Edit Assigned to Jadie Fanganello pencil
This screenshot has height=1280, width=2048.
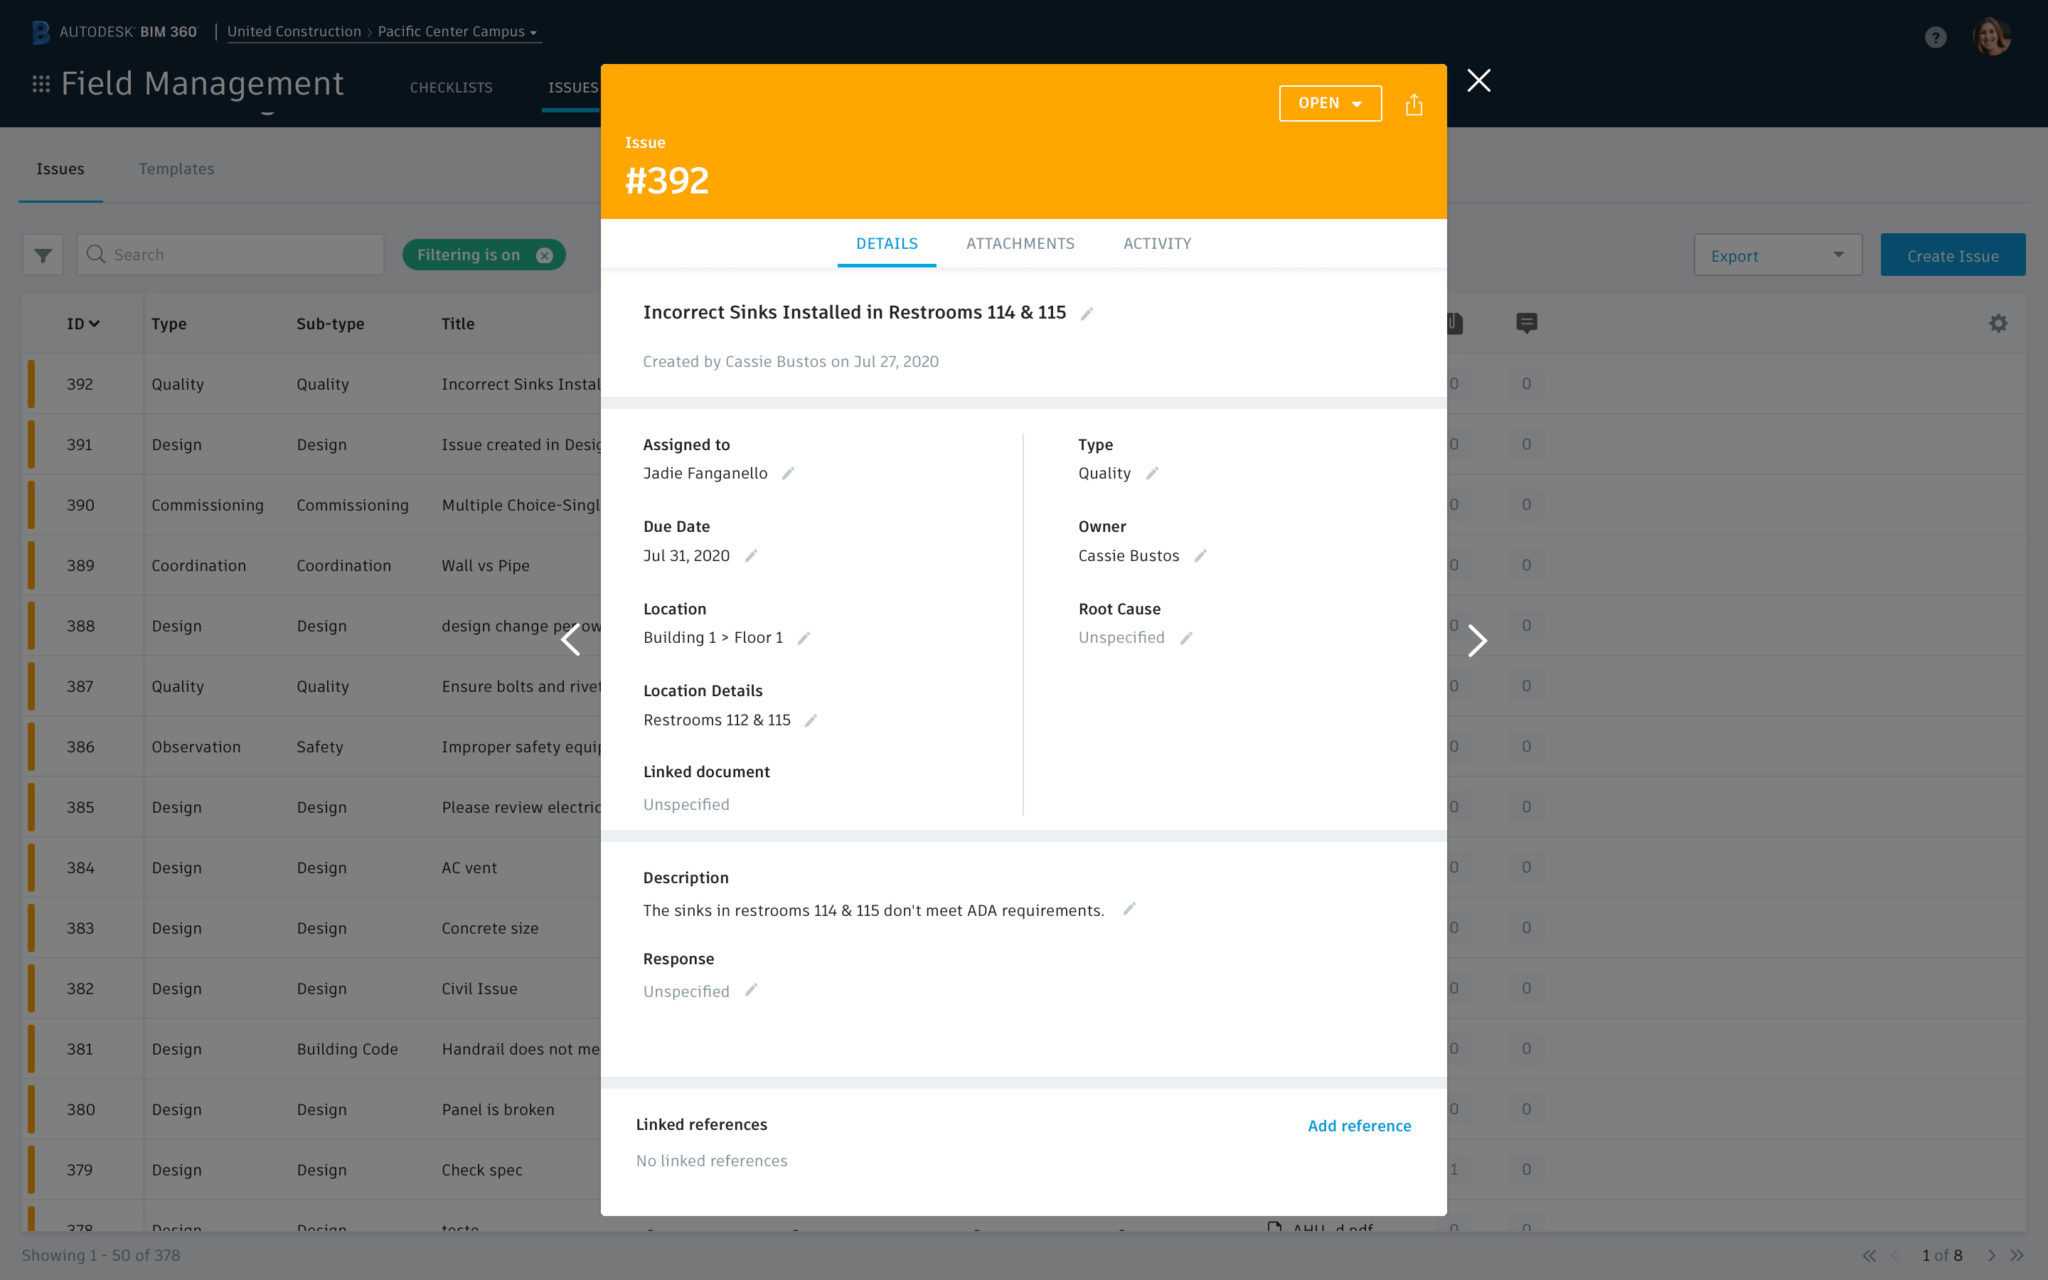point(788,474)
